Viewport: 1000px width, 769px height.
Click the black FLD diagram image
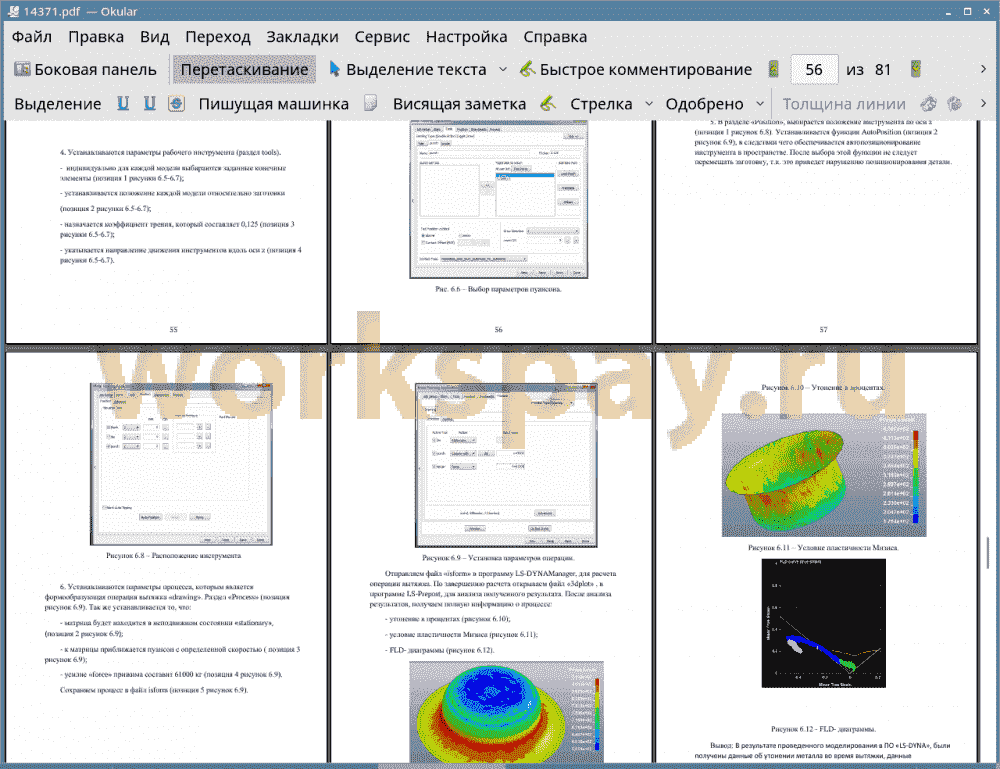coord(823,624)
